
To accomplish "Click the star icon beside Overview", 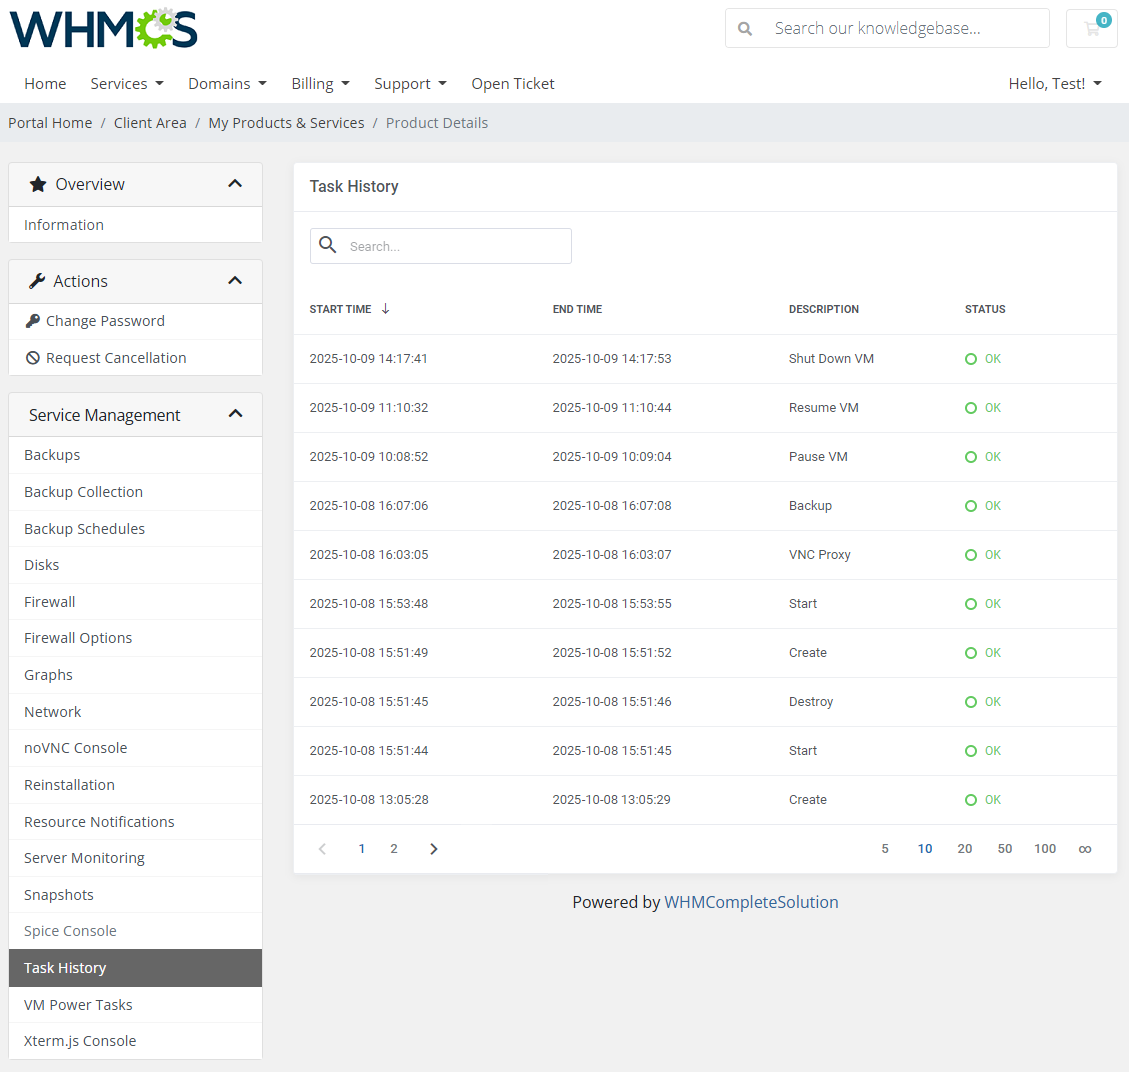I will [x=38, y=184].
